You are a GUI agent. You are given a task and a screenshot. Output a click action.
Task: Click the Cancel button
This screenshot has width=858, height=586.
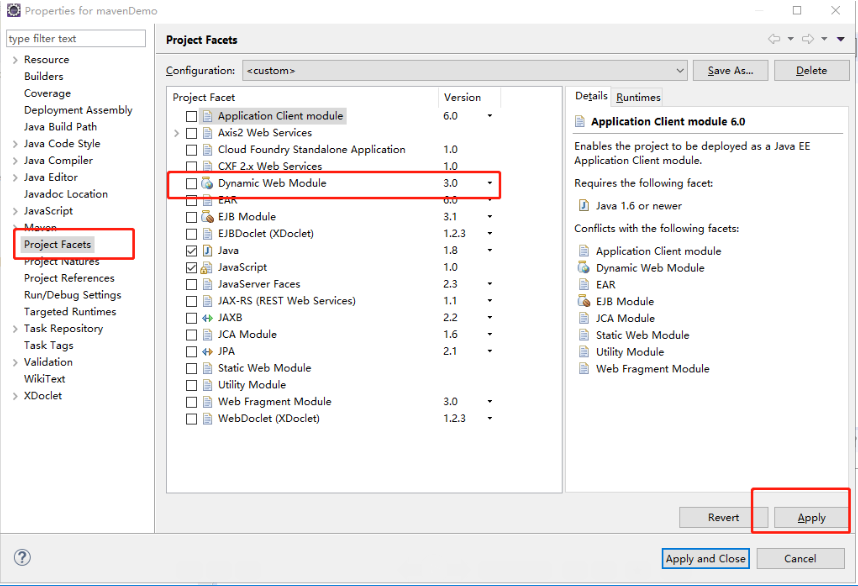(x=800, y=559)
